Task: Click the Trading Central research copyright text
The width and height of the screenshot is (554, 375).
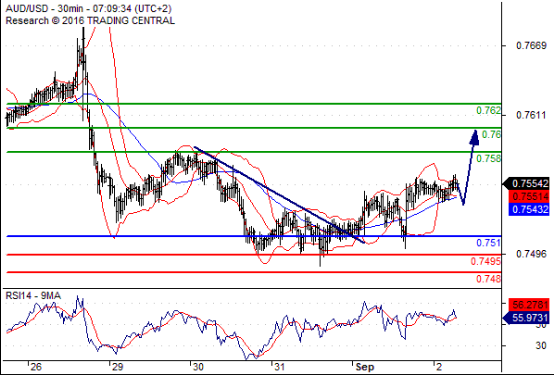Action: (90, 20)
